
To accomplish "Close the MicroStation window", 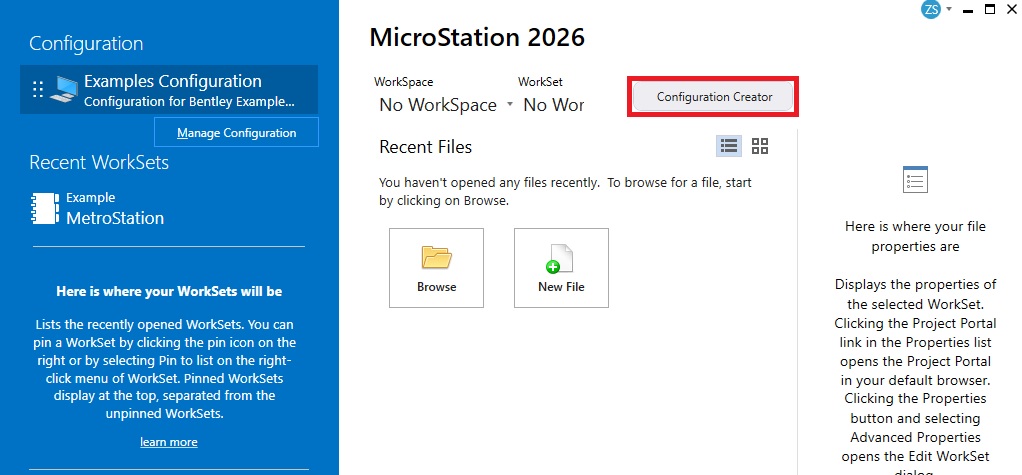I will (1011, 10).
